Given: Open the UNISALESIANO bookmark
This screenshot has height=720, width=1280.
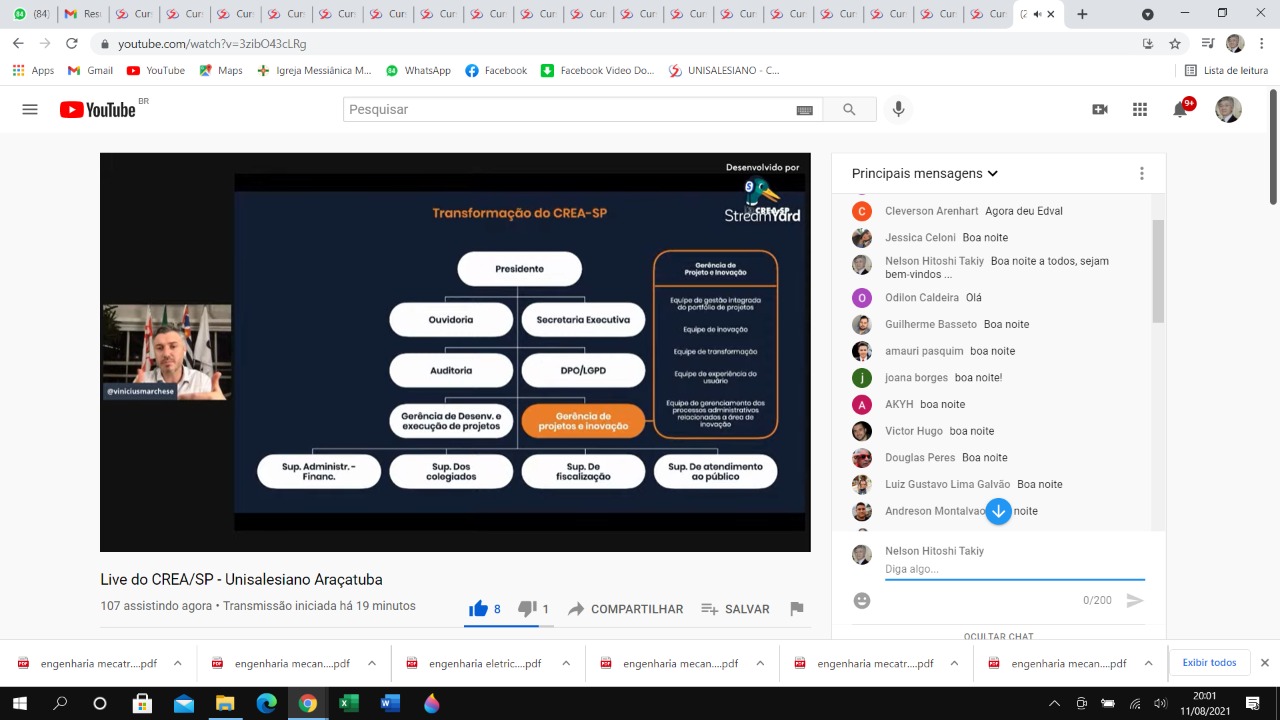Looking at the screenshot, I should [724, 71].
